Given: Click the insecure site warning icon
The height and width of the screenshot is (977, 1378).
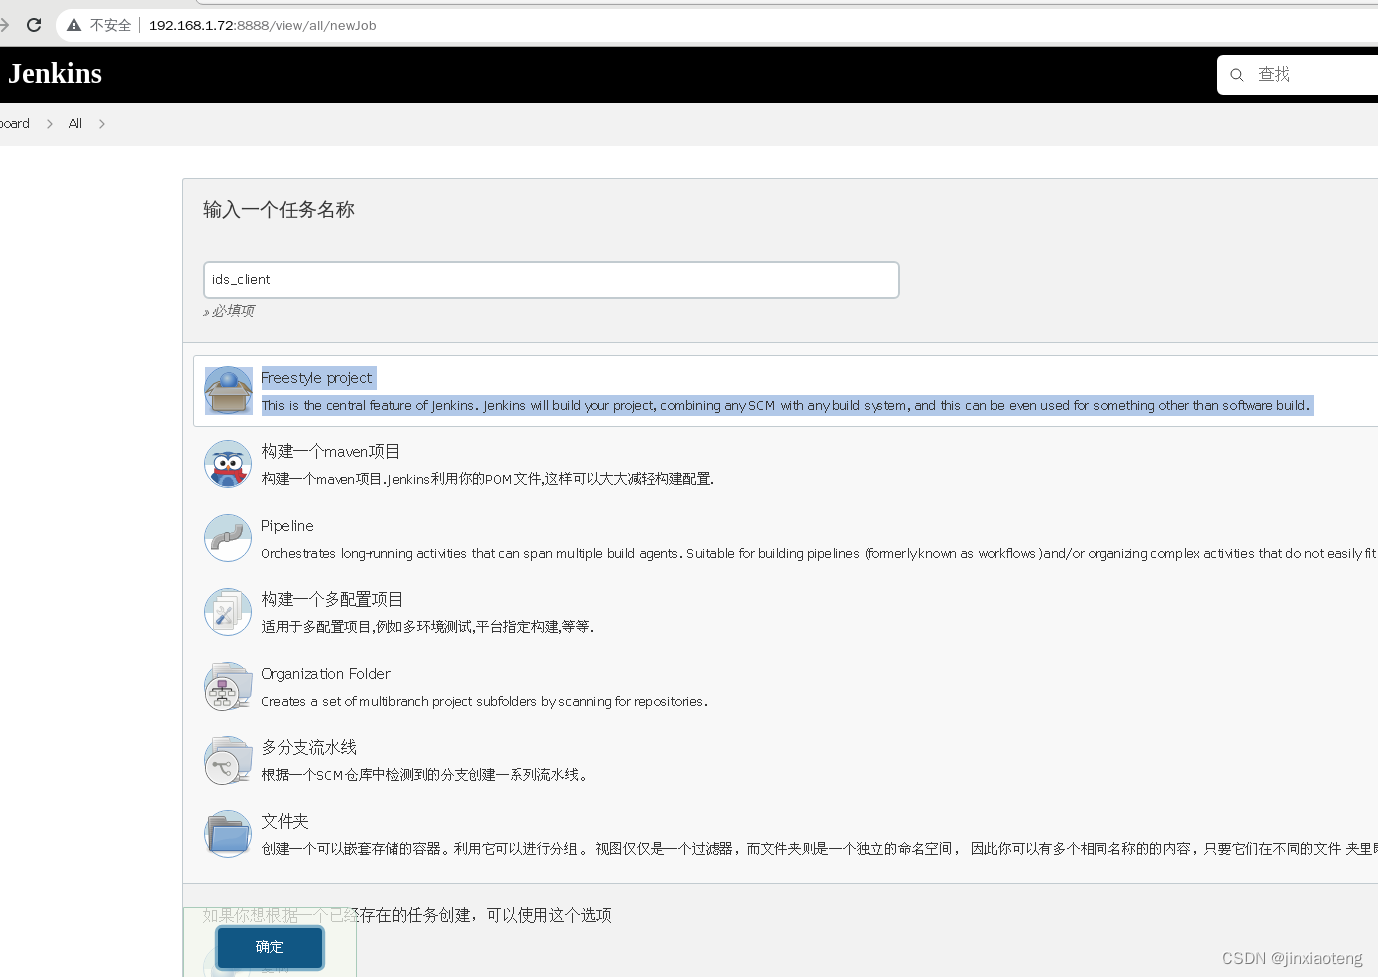Looking at the screenshot, I should [74, 25].
